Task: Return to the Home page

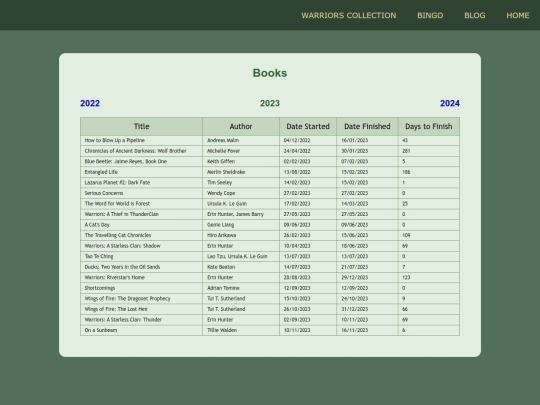Action: [518, 15]
